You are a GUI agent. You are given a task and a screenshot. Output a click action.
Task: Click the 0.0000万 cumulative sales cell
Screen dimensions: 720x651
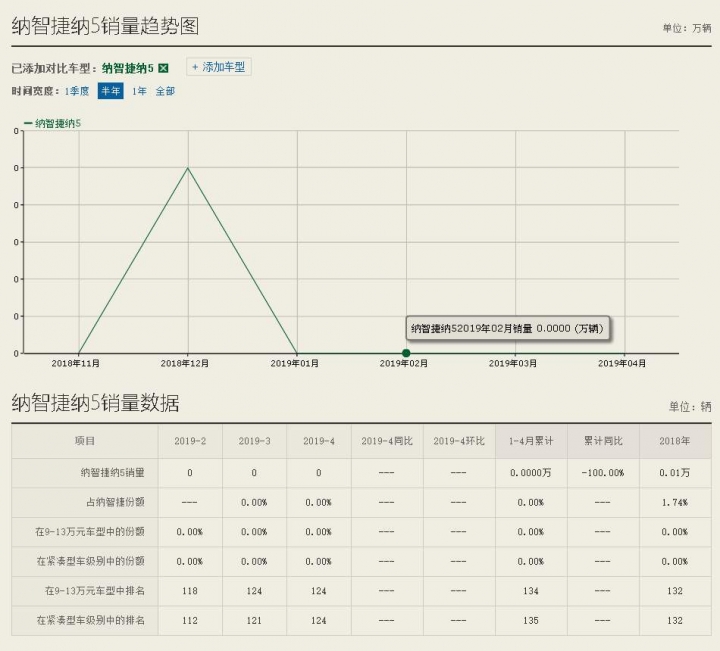pos(531,472)
